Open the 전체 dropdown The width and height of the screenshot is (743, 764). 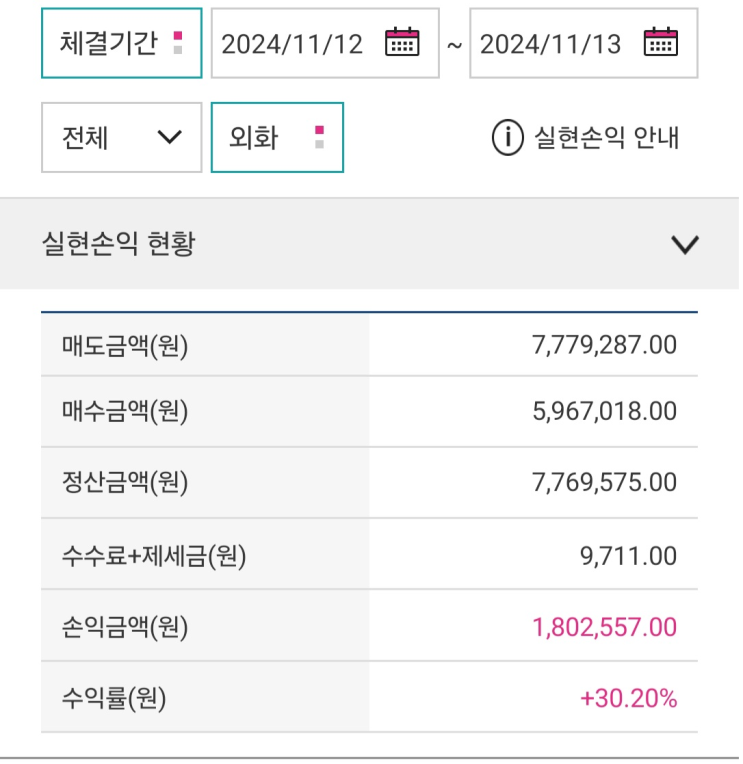122,138
